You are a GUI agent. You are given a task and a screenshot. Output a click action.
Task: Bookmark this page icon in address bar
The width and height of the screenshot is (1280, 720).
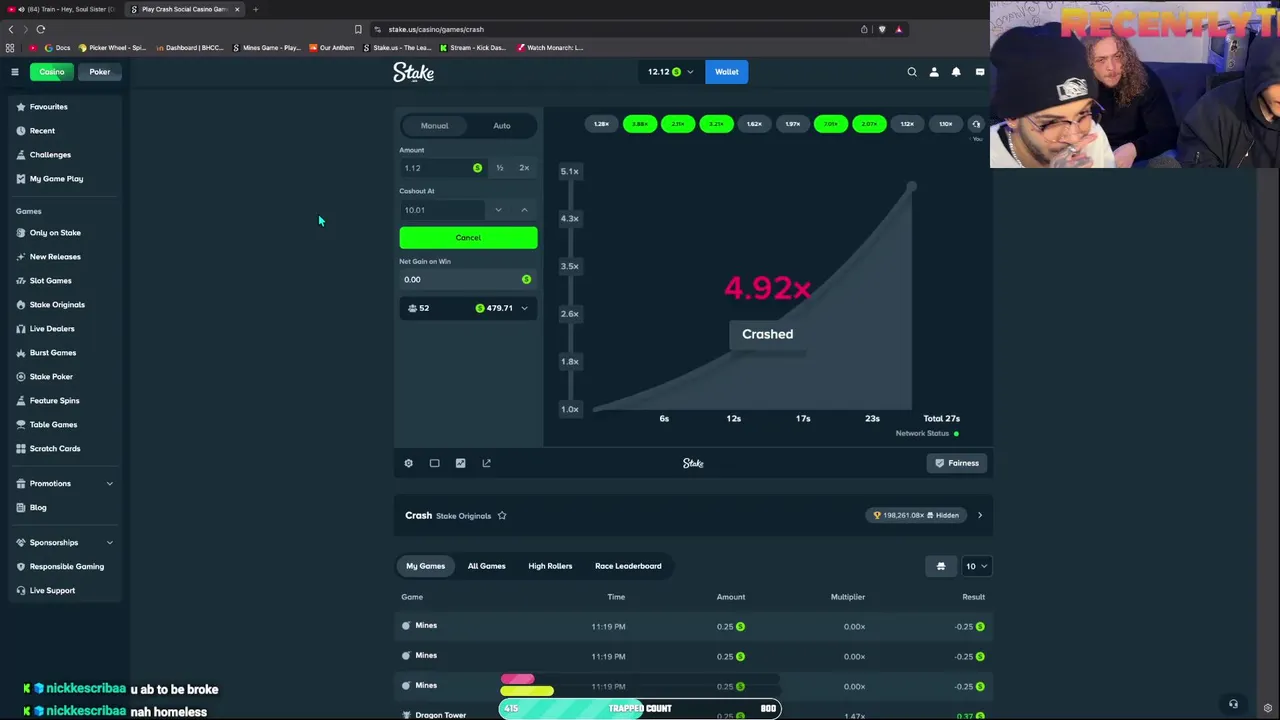pos(358,29)
